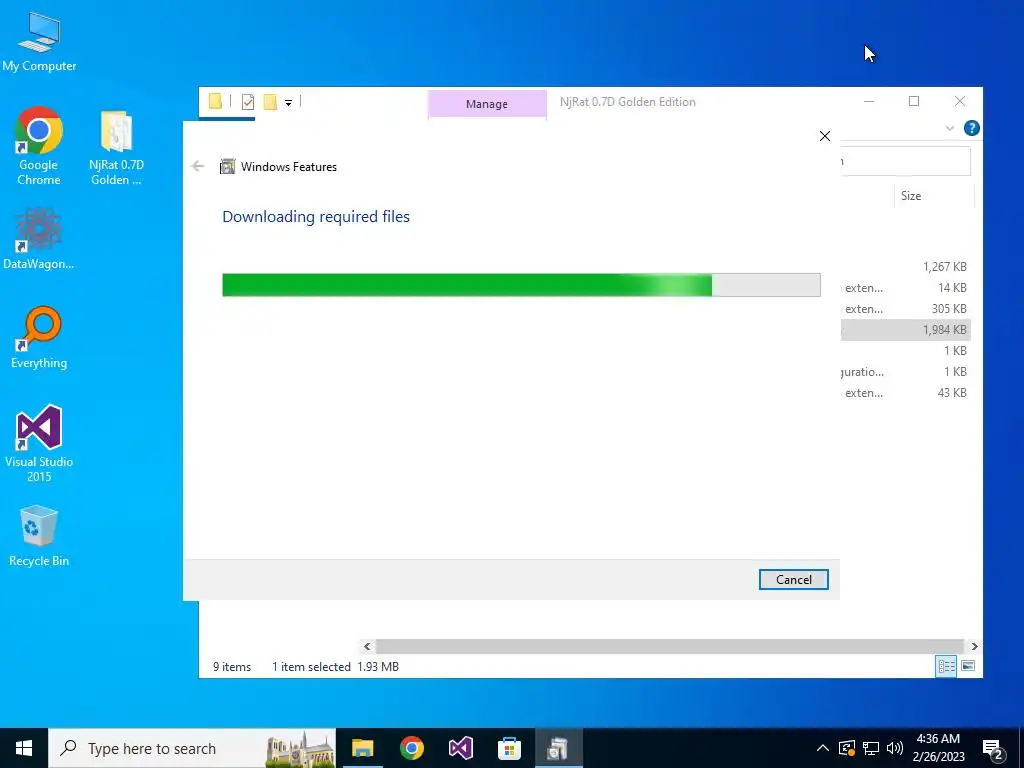1024x768 pixels.
Task: Select Windows Features taskbar icon
Action: pos(558,748)
